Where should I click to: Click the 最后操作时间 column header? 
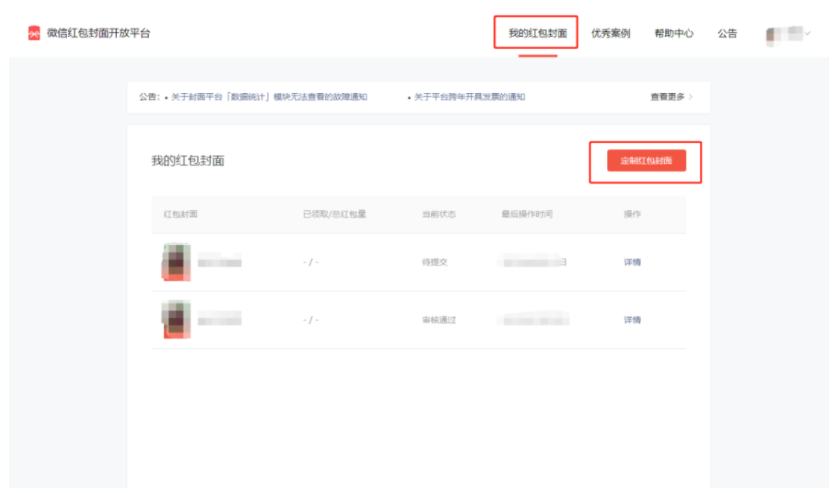(527, 214)
